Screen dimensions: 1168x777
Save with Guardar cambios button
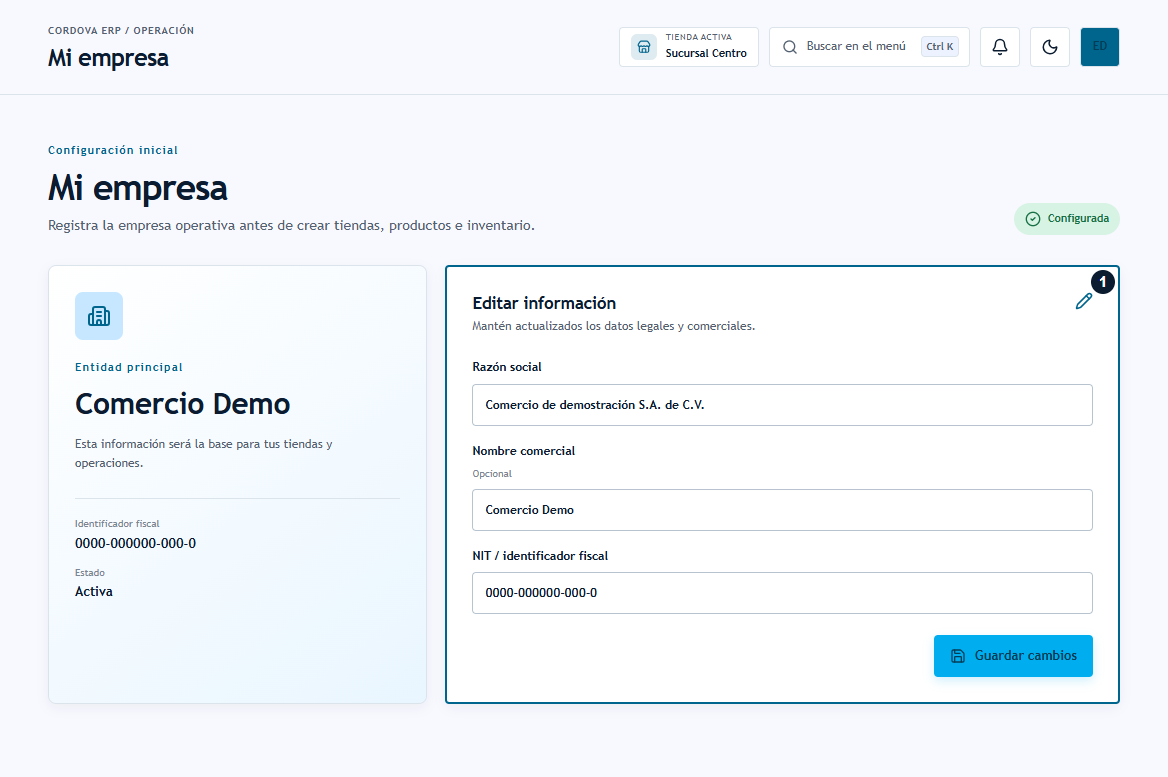pyautogui.click(x=1013, y=656)
